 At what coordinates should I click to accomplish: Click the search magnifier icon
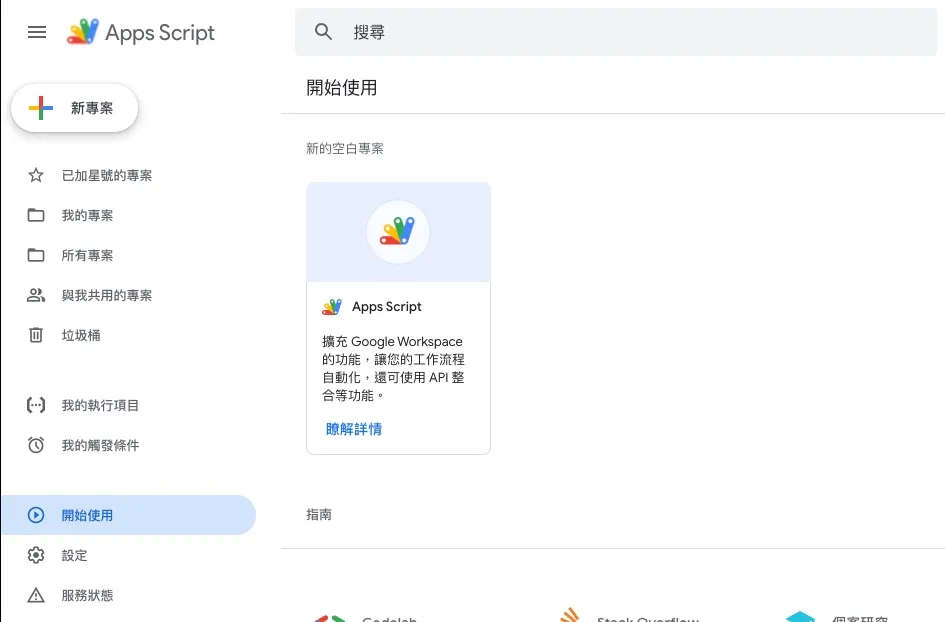pyautogui.click(x=324, y=31)
